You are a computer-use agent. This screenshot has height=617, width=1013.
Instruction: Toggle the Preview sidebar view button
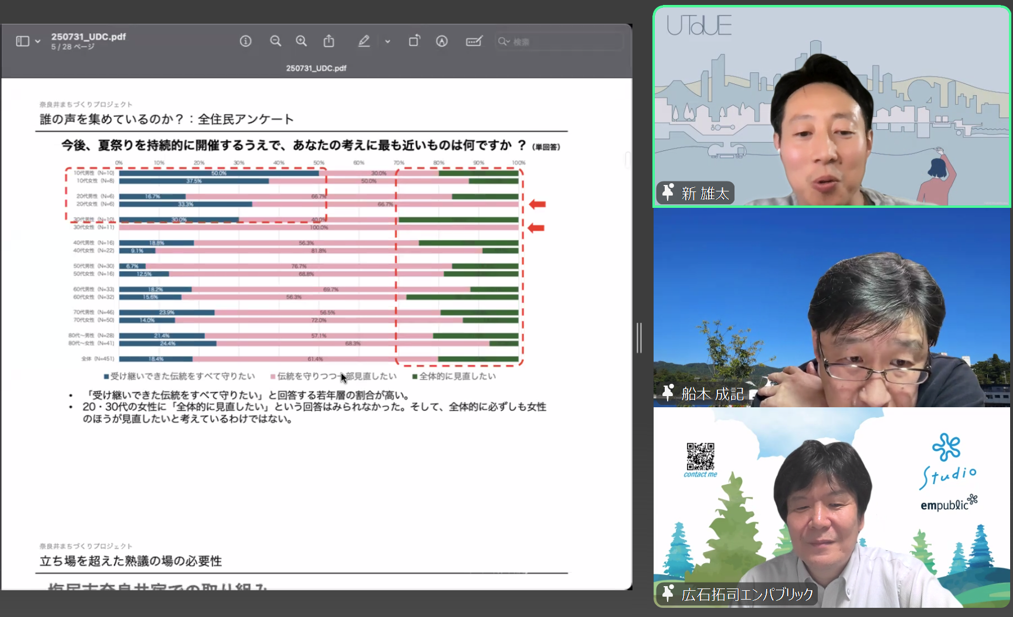point(22,41)
